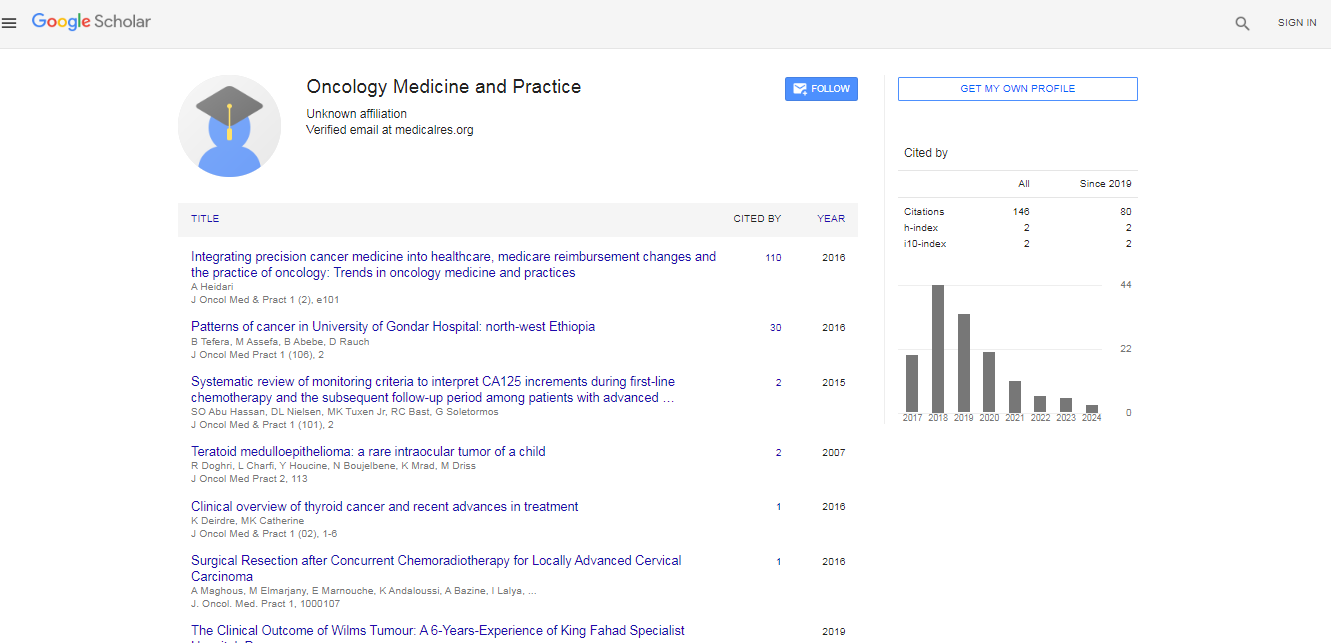Open Teratoid medulloepithelioma article
Image resolution: width=1331 pixels, height=643 pixels.
pyautogui.click(x=368, y=452)
